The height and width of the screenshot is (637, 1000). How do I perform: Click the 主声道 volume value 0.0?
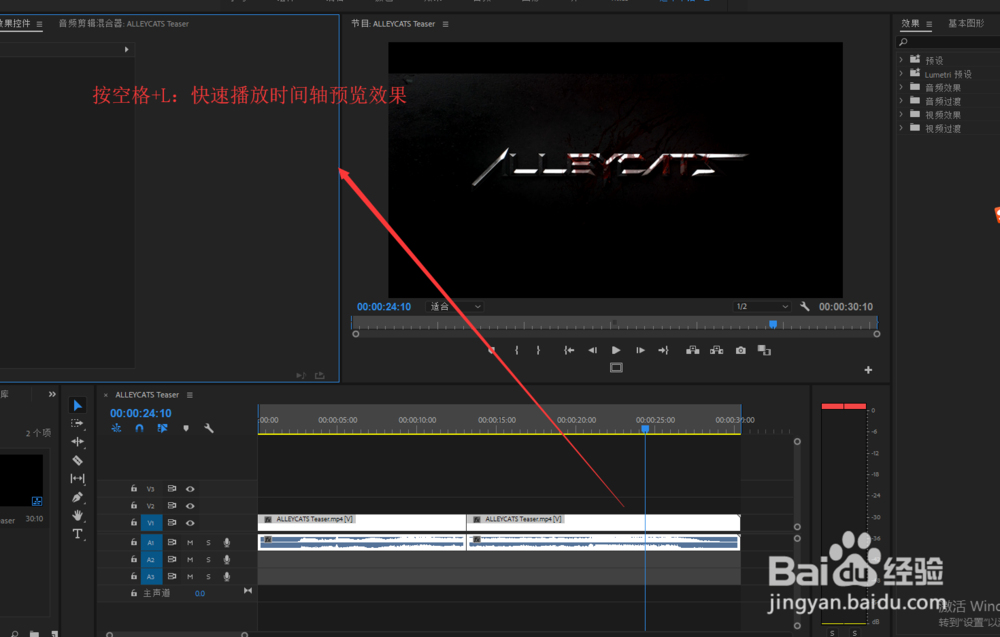[x=200, y=594]
